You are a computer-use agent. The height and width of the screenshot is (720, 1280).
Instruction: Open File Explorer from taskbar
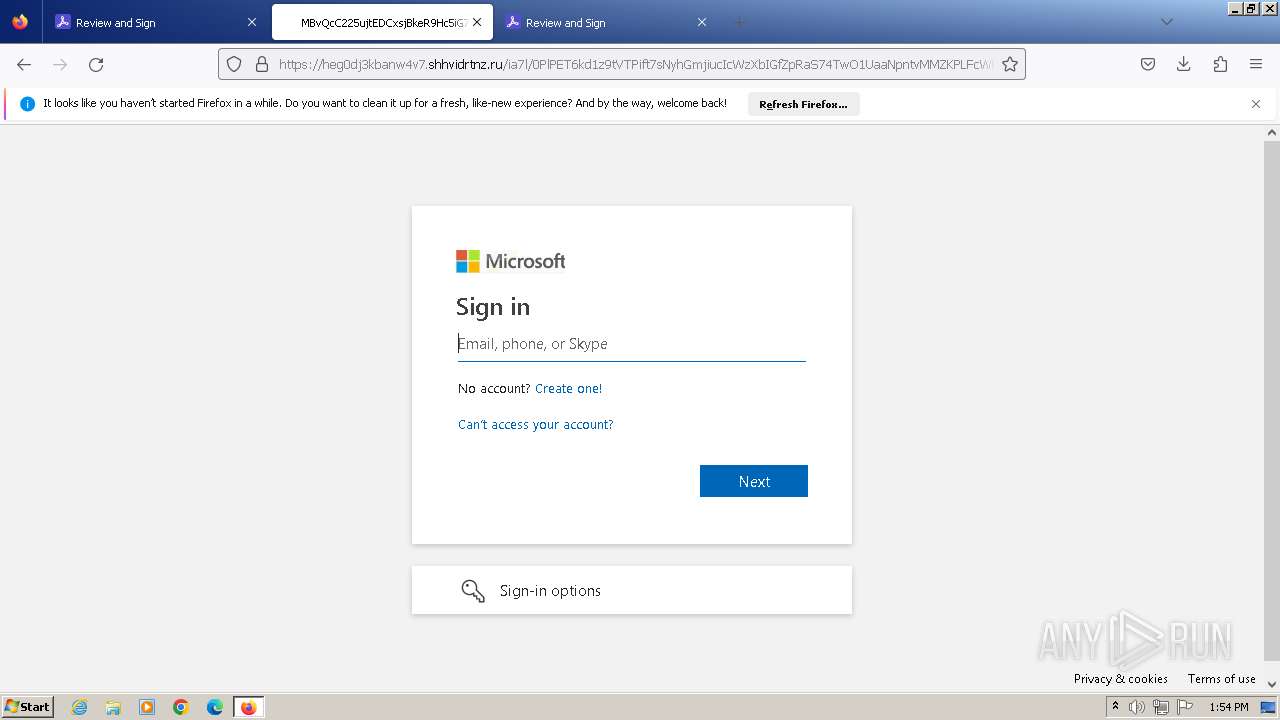click(113, 707)
